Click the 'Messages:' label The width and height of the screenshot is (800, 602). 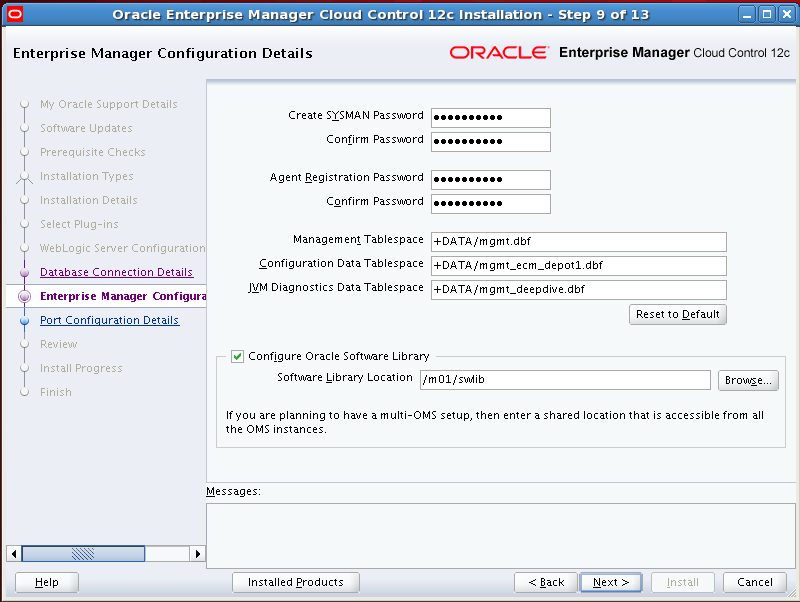233,491
